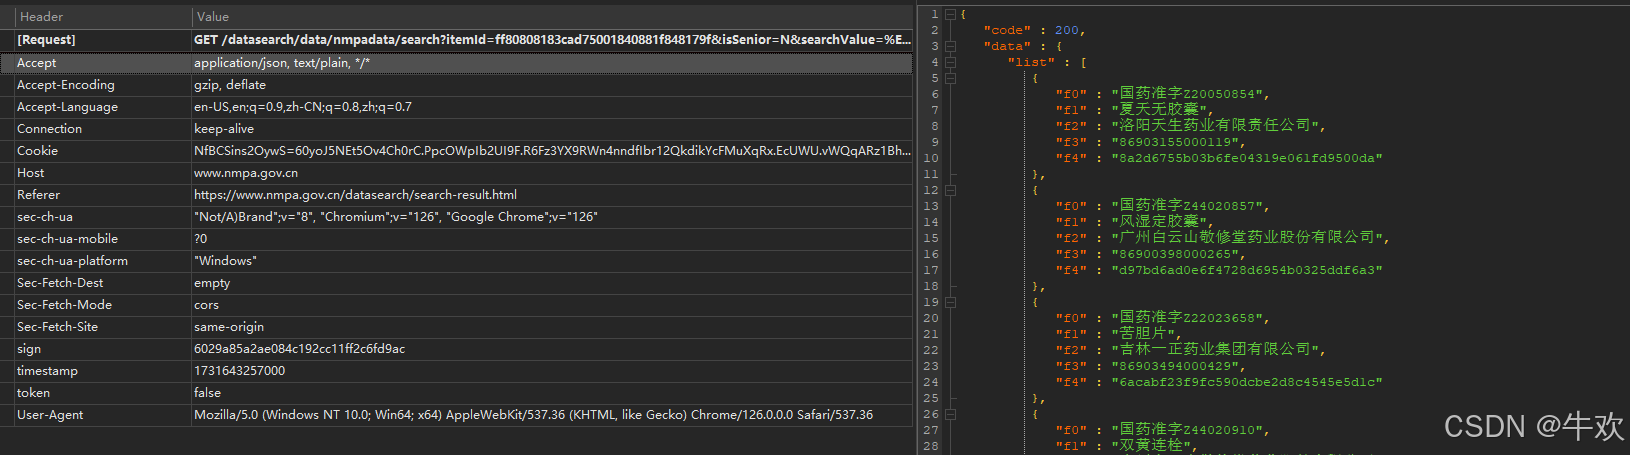Click the 国药准字Z20050854 JSON value
Viewport: 1630px width, 455px height.
click(1190, 94)
